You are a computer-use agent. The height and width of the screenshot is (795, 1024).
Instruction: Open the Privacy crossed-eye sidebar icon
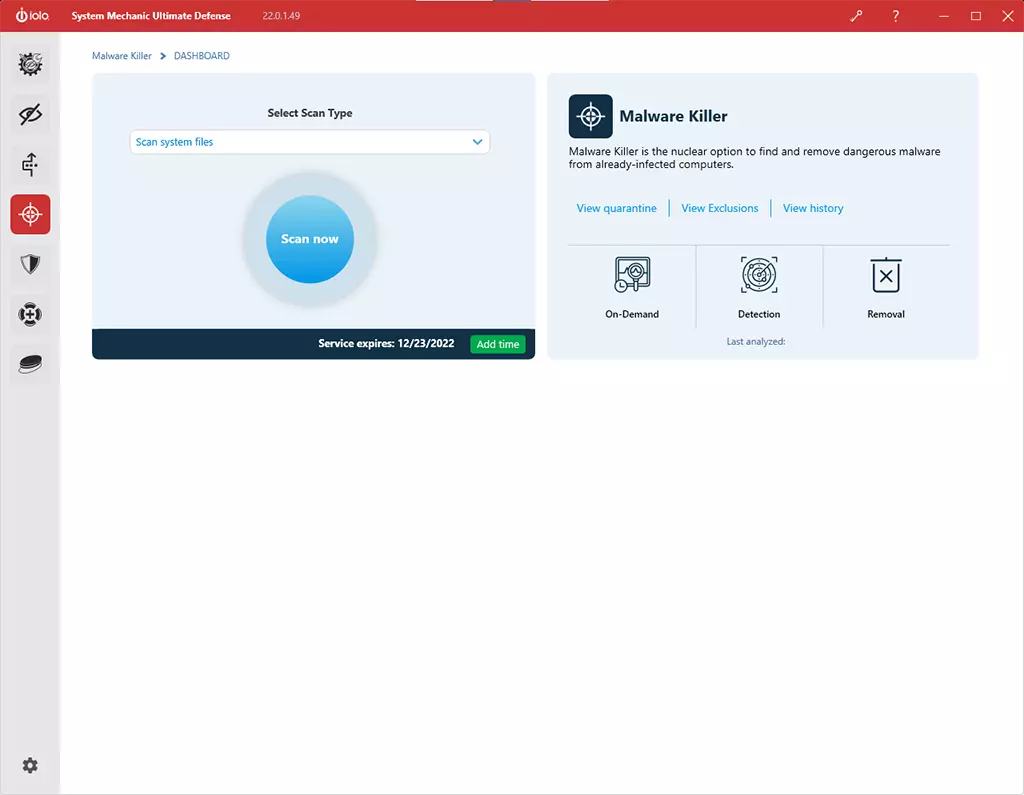pos(30,114)
